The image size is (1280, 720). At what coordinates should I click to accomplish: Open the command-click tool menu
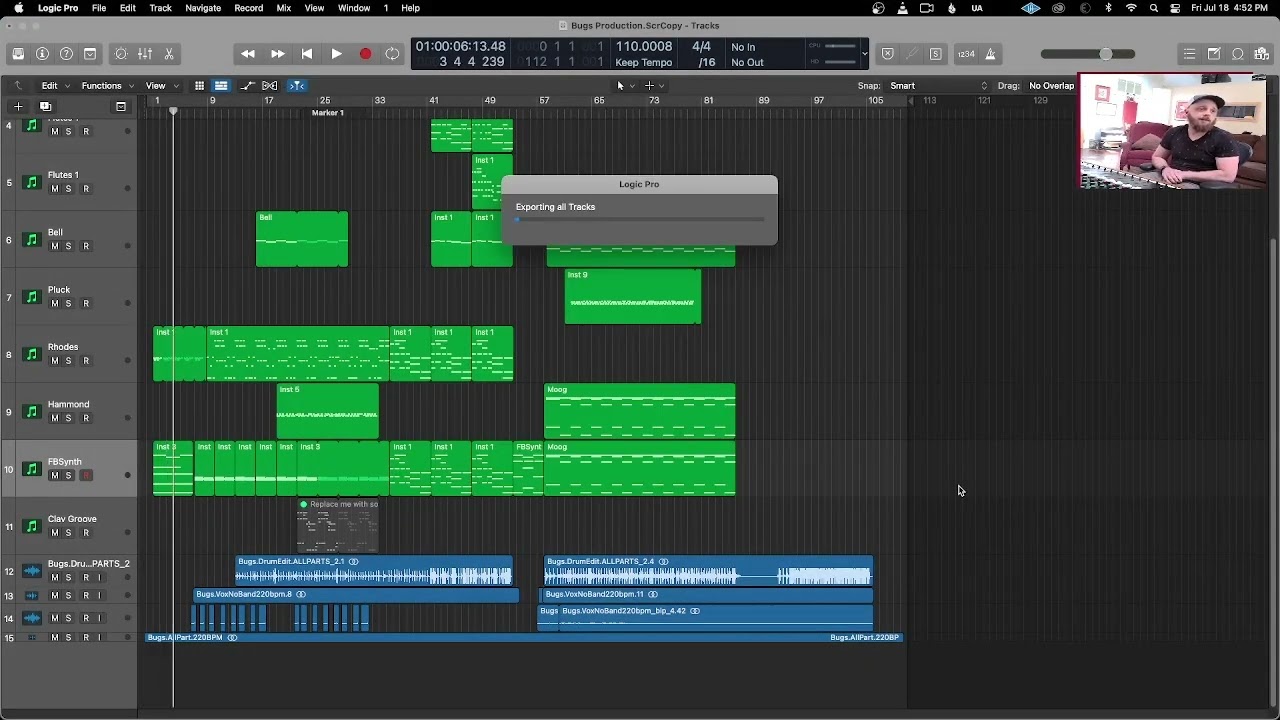[653, 86]
